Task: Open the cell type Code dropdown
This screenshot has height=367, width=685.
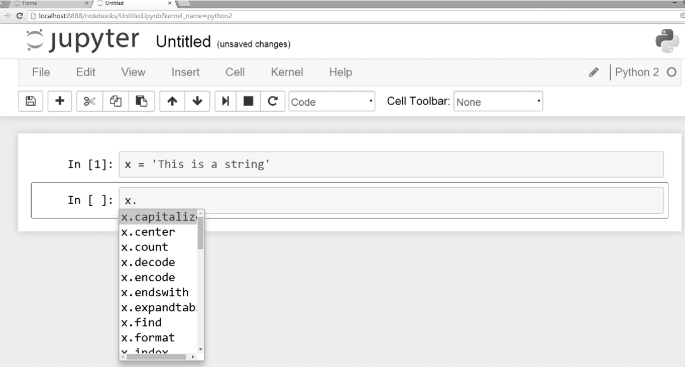Action: click(332, 101)
